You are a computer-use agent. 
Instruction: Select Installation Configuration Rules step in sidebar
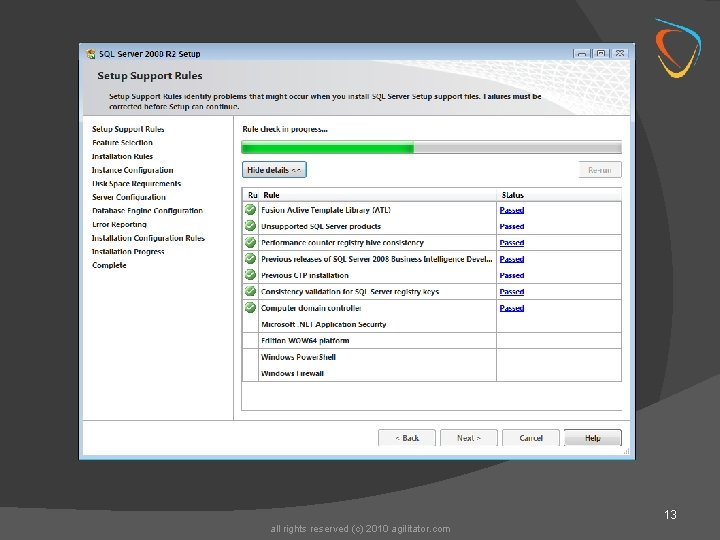(x=148, y=238)
